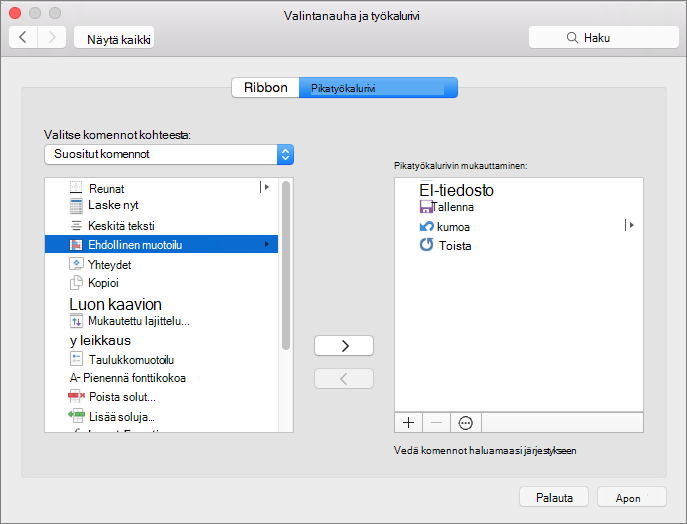Click the Kopioi copy icon

point(76,283)
